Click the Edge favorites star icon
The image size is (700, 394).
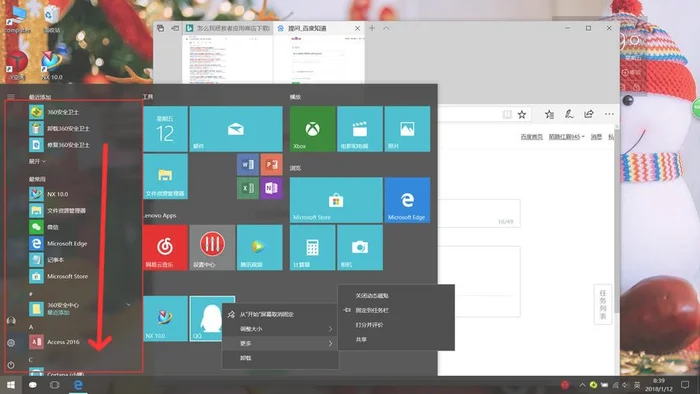521,115
